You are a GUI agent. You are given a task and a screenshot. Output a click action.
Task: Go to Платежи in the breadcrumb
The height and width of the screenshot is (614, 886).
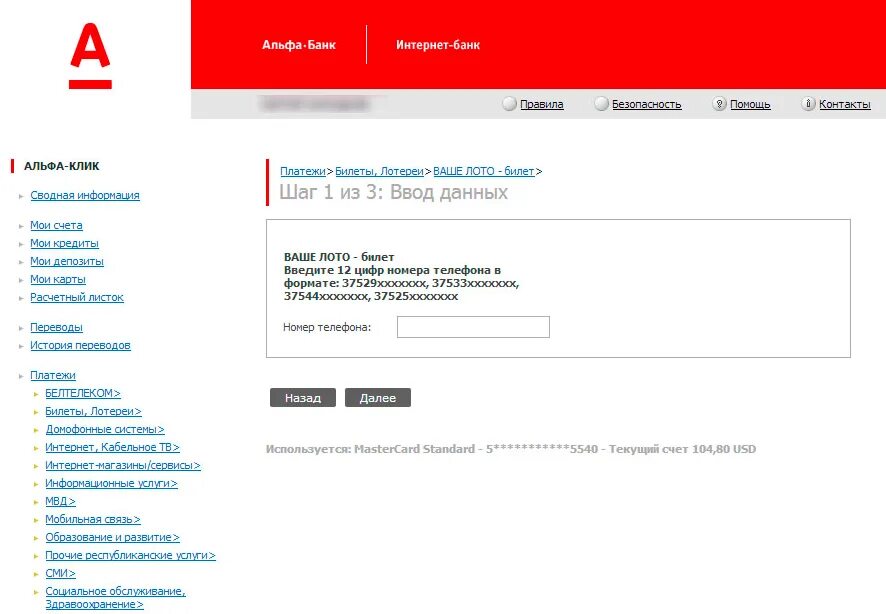point(303,171)
